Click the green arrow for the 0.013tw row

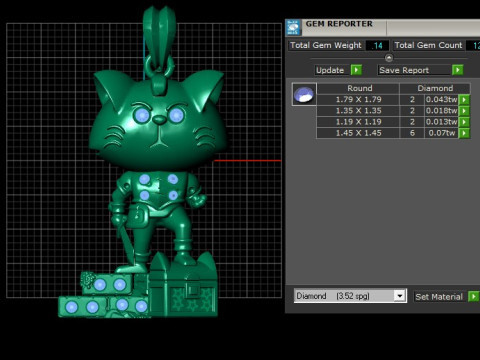[464, 122]
